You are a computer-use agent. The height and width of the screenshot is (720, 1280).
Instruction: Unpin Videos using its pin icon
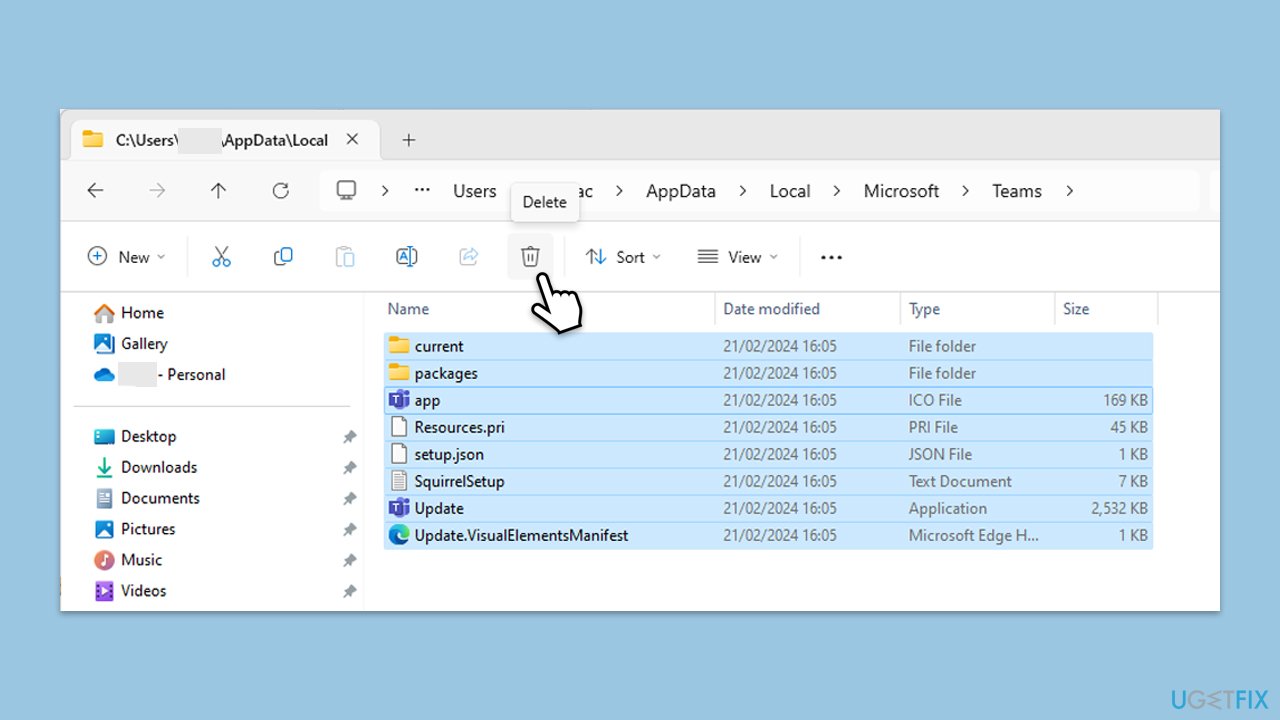(349, 592)
